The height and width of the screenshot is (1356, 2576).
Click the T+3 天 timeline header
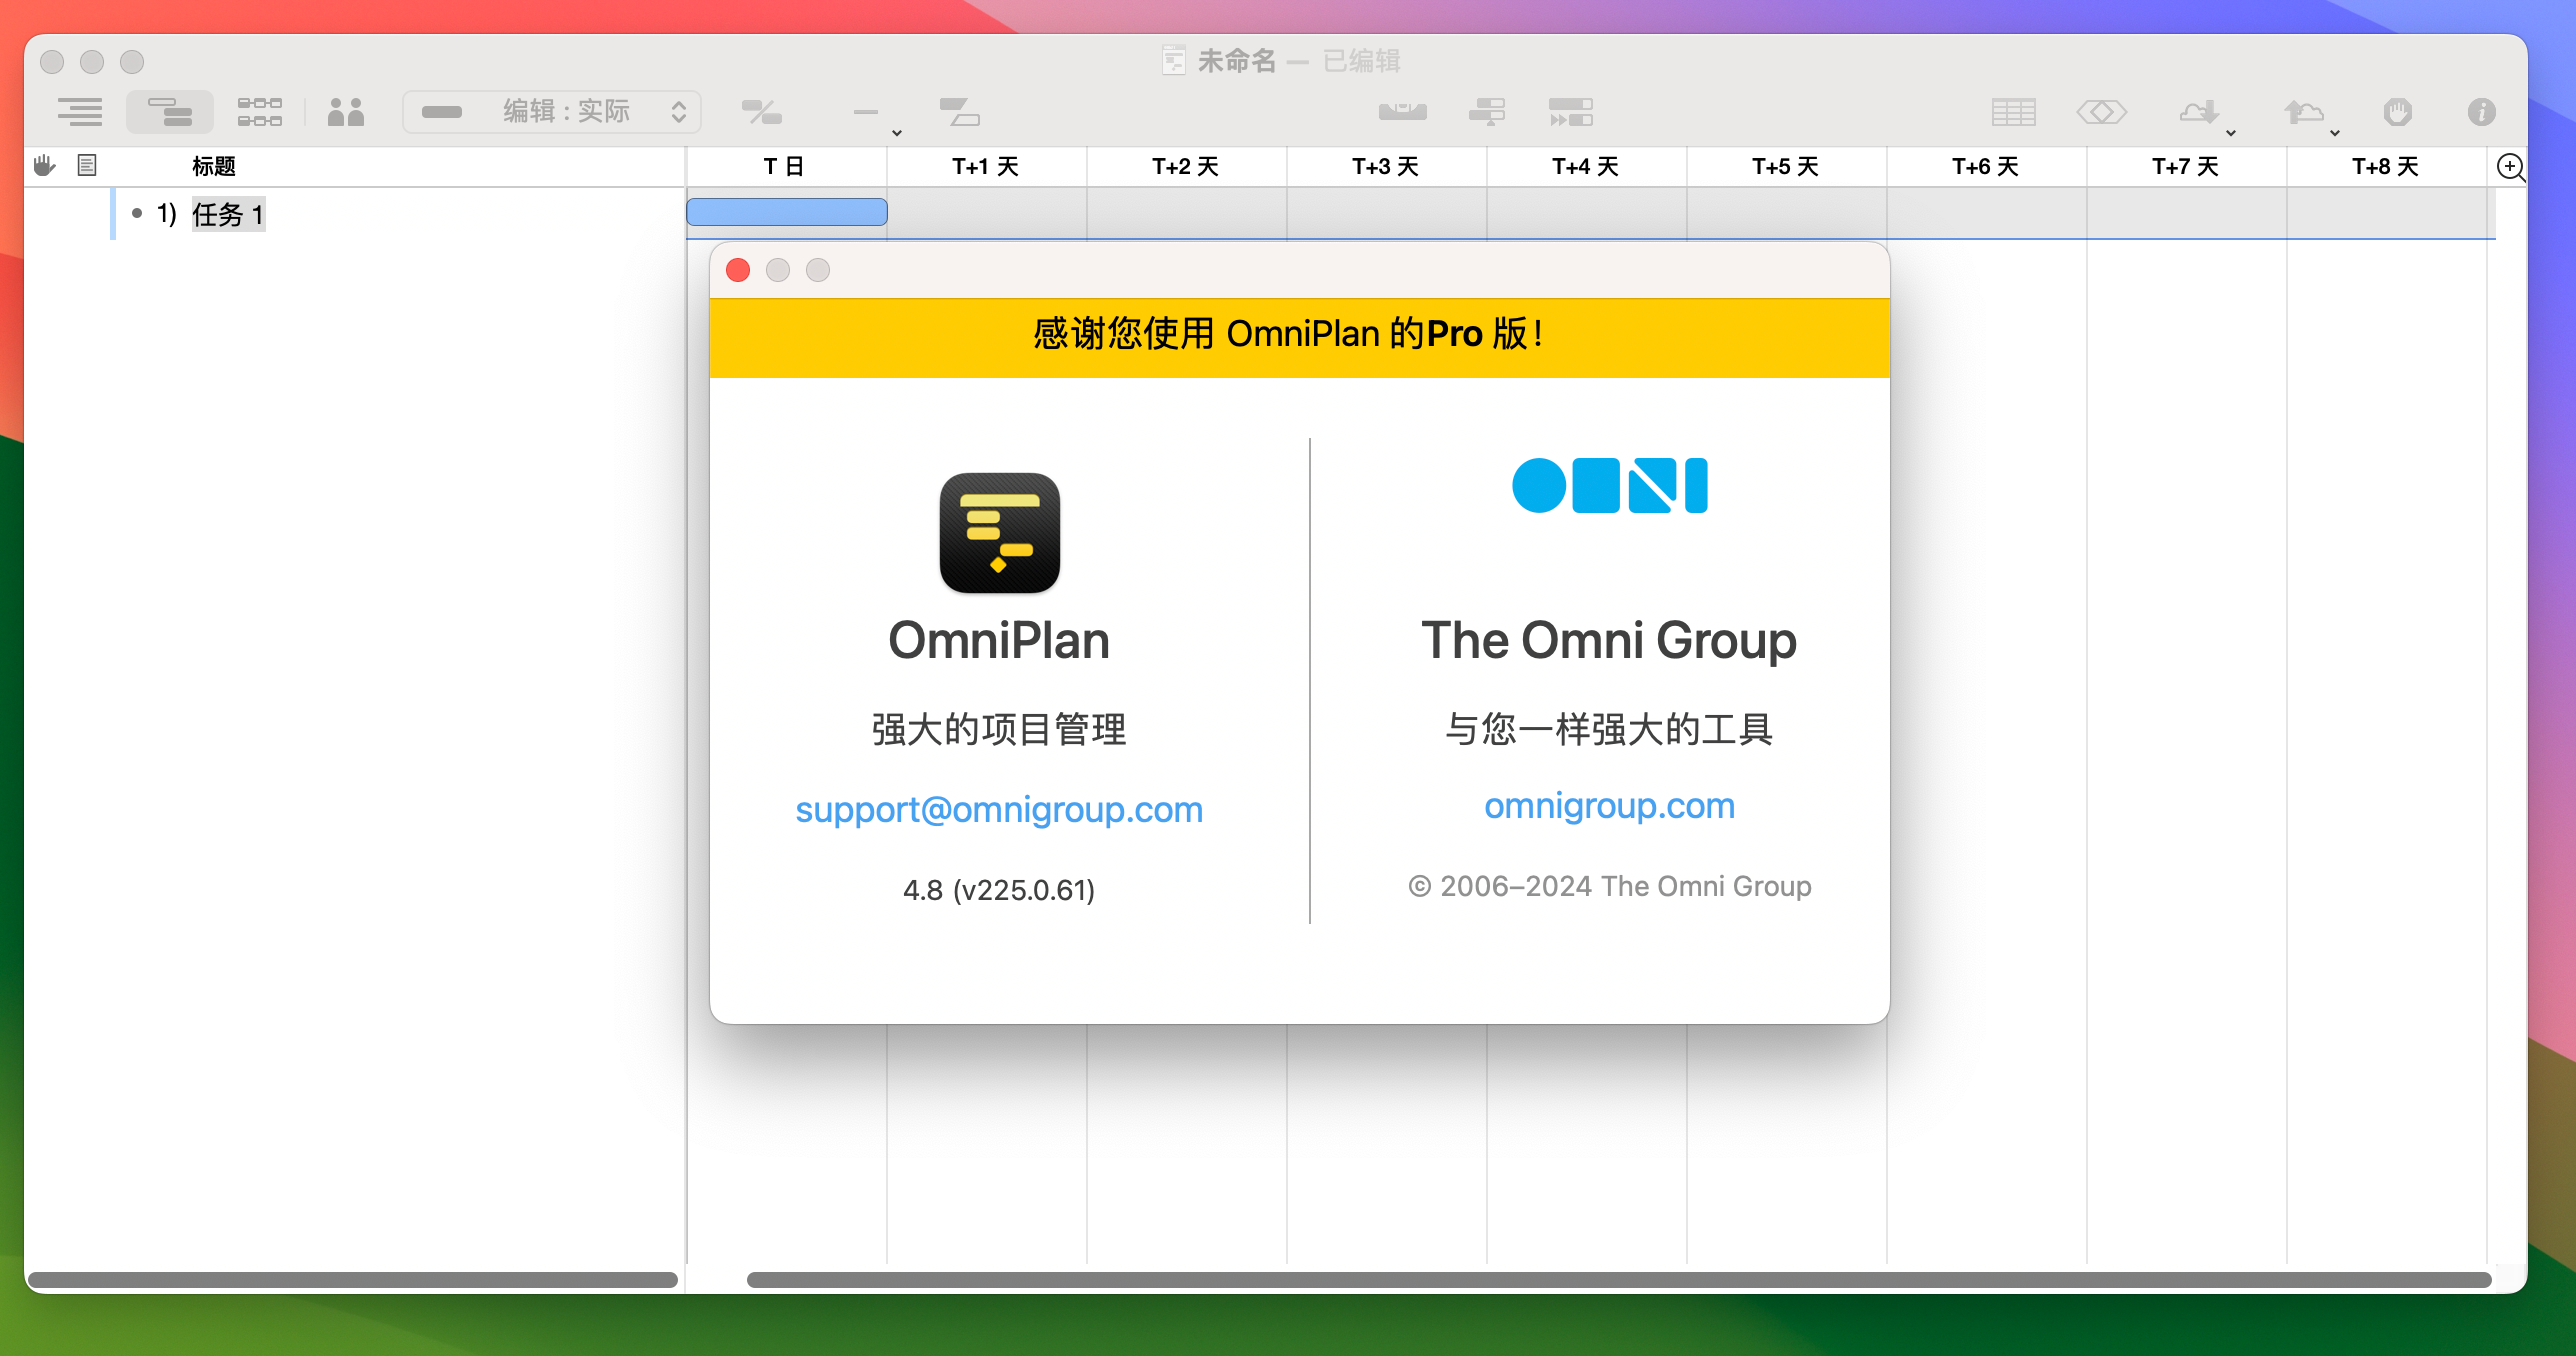[1385, 166]
